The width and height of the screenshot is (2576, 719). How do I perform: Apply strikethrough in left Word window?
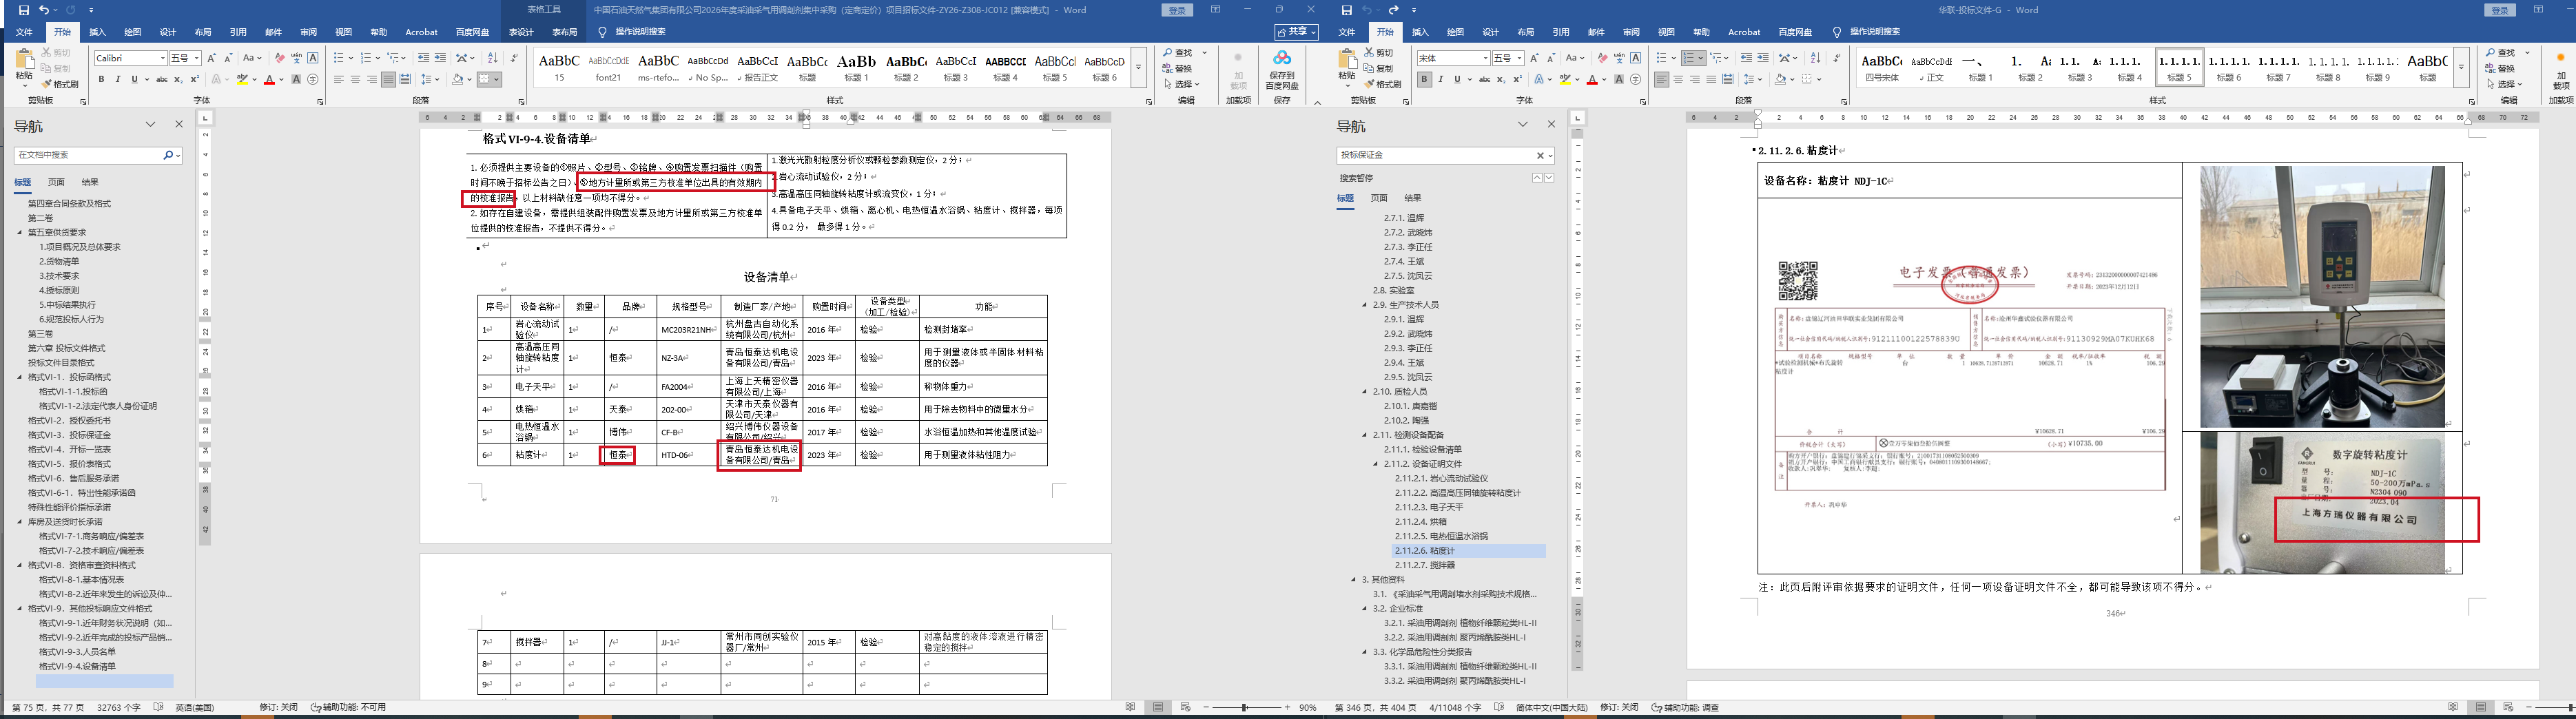click(161, 79)
